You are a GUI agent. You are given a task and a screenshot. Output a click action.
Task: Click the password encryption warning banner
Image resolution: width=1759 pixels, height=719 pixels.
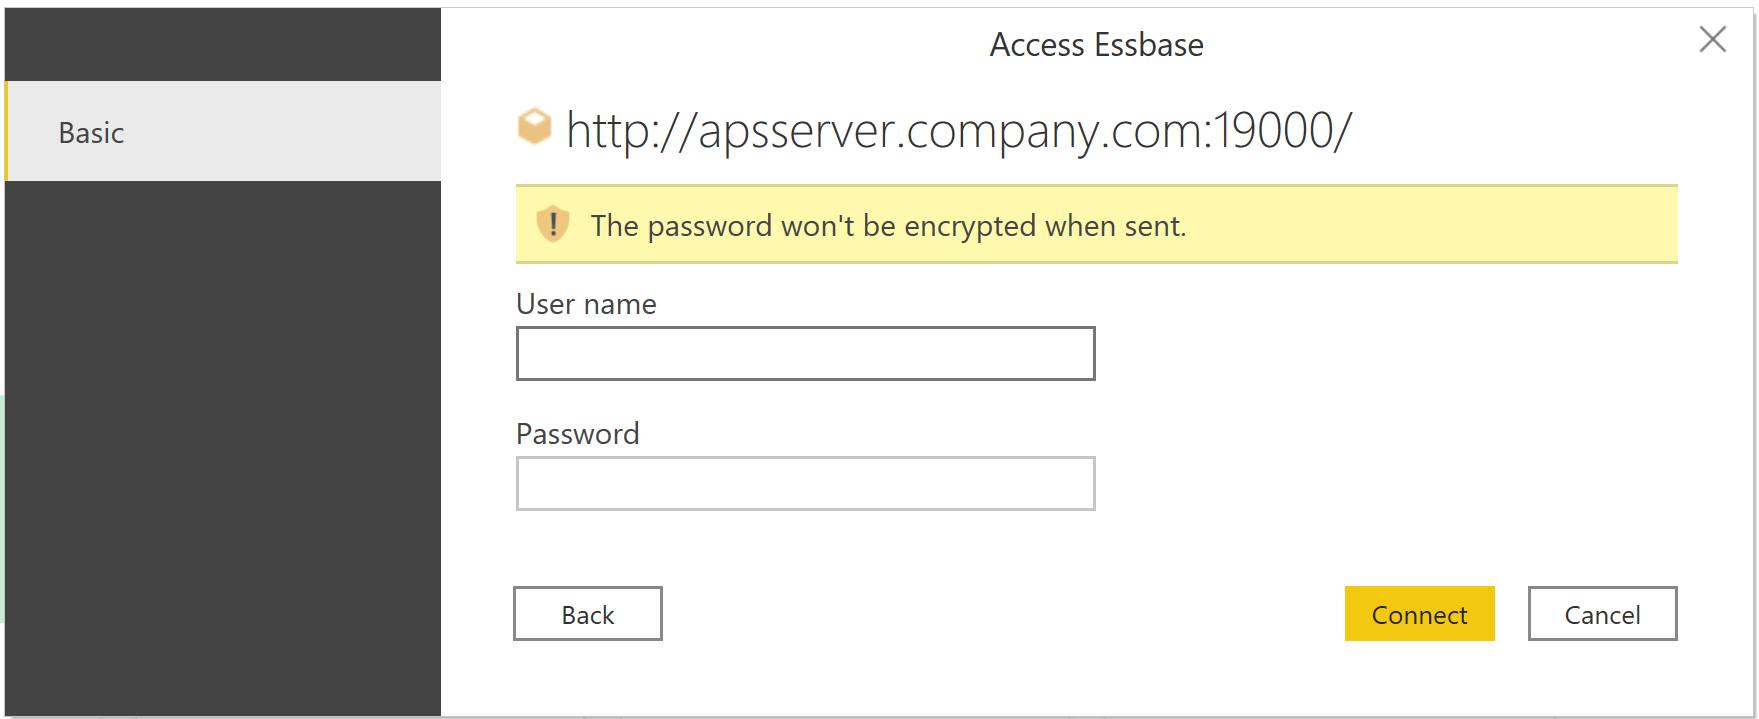tap(1097, 224)
